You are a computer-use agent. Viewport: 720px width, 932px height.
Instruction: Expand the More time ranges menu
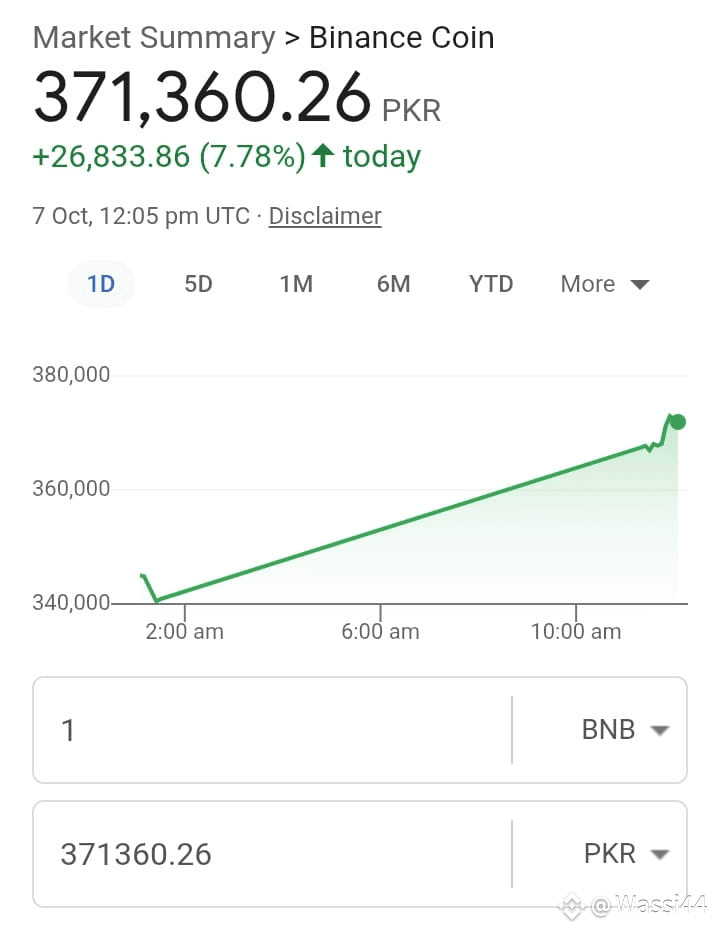605,284
